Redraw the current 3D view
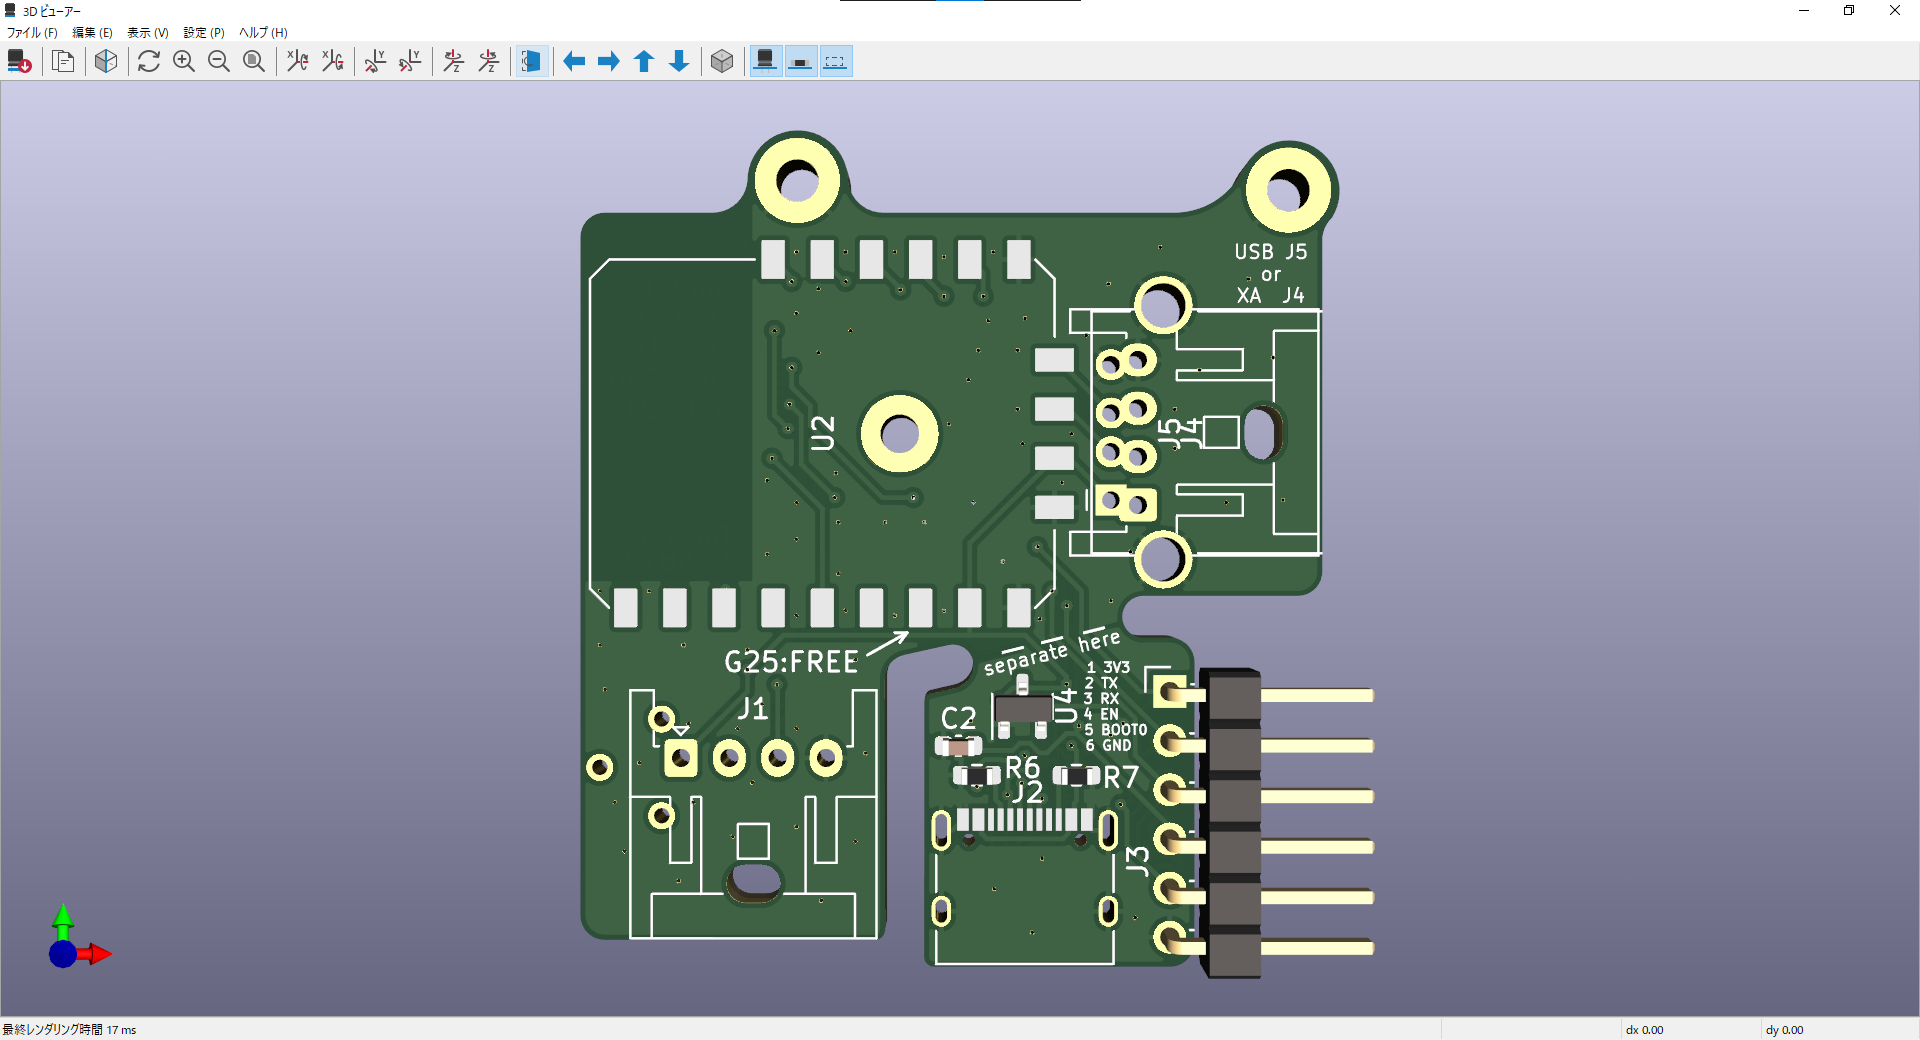Image resolution: width=1920 pixels, height=1040 pixels. [x=148, y=61]
